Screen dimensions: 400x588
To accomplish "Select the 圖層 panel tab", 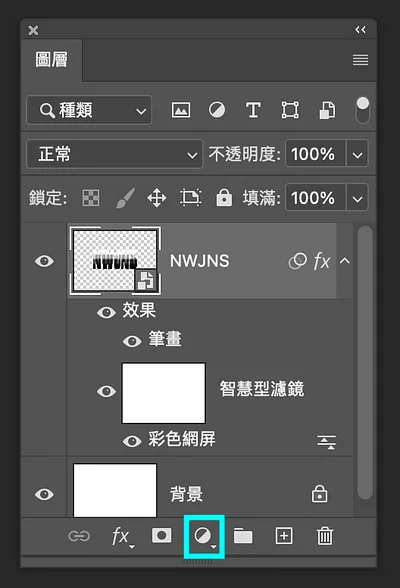I will click(51, 60).
